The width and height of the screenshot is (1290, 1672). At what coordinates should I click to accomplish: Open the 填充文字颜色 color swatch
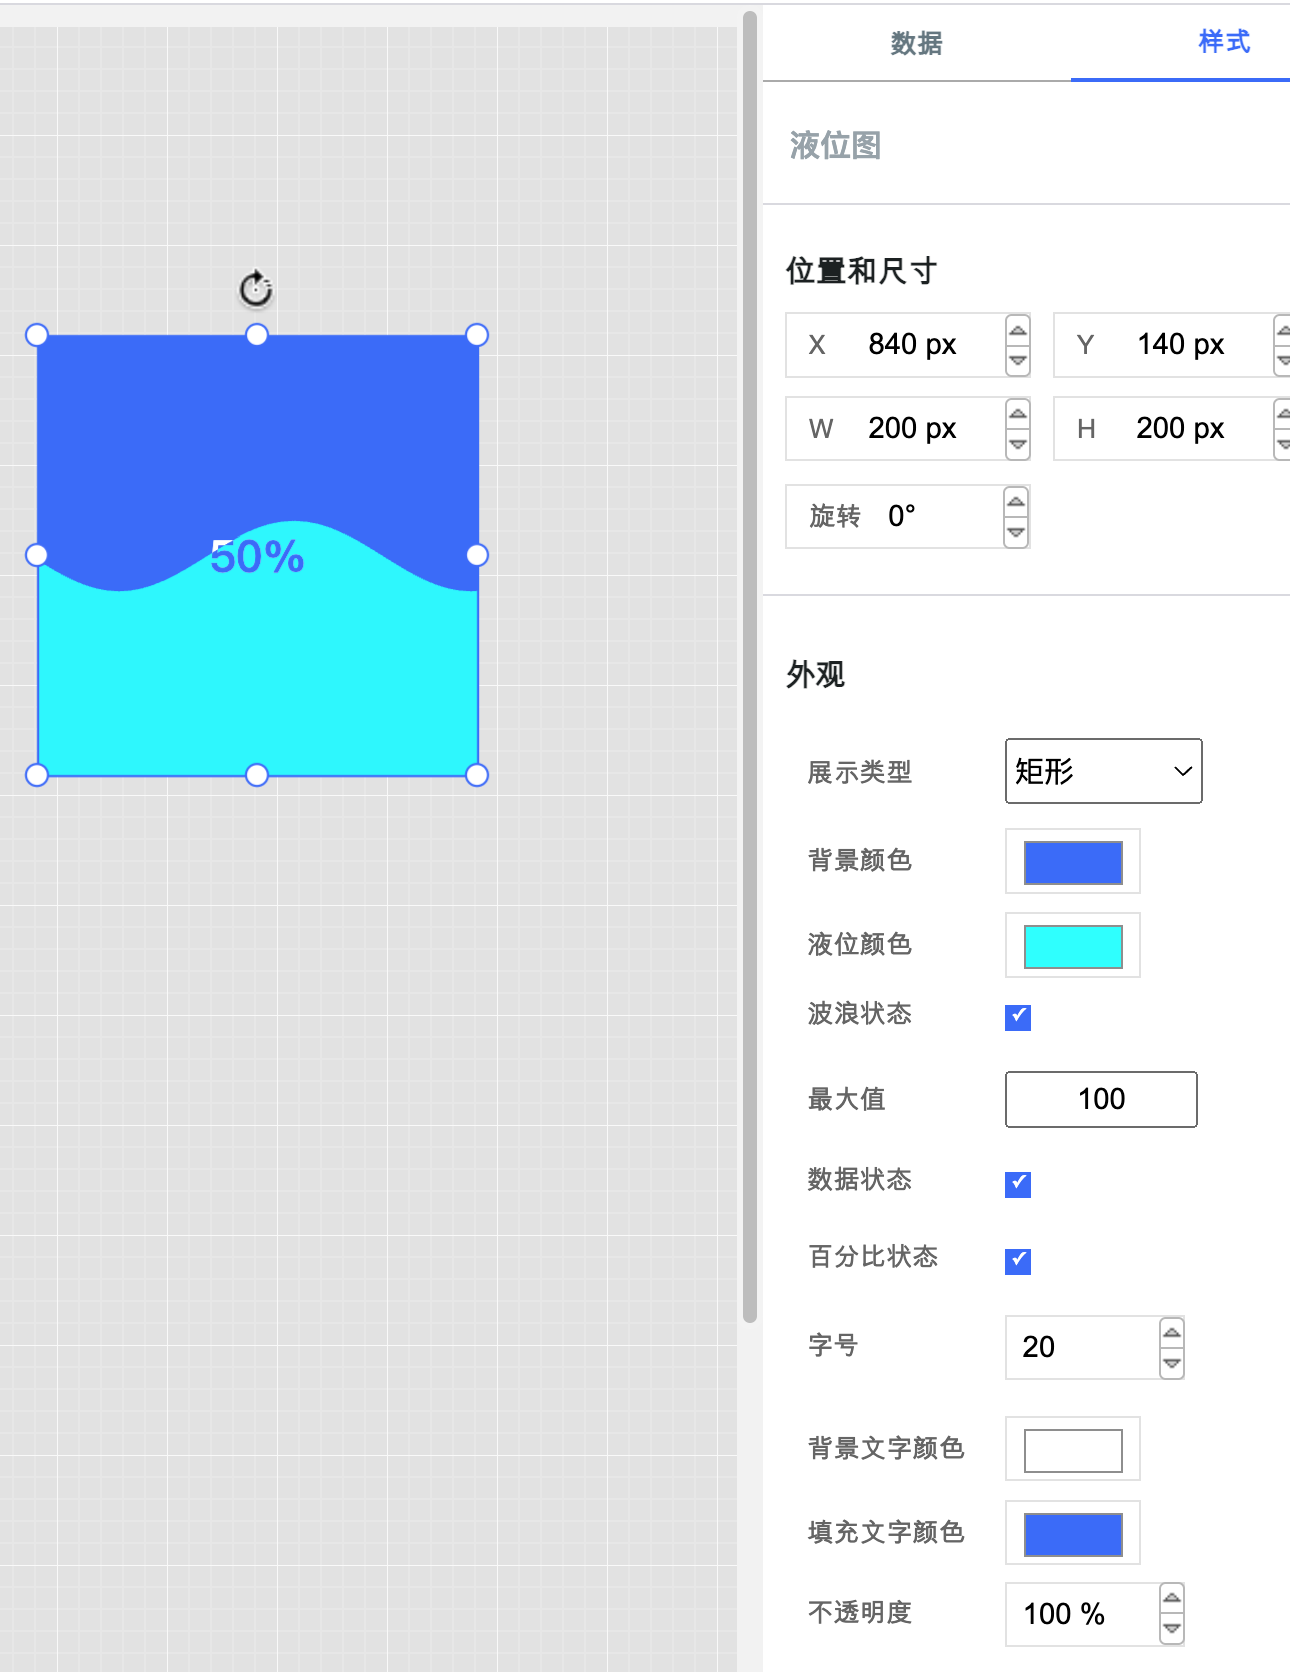(x=1073, y=1534)
